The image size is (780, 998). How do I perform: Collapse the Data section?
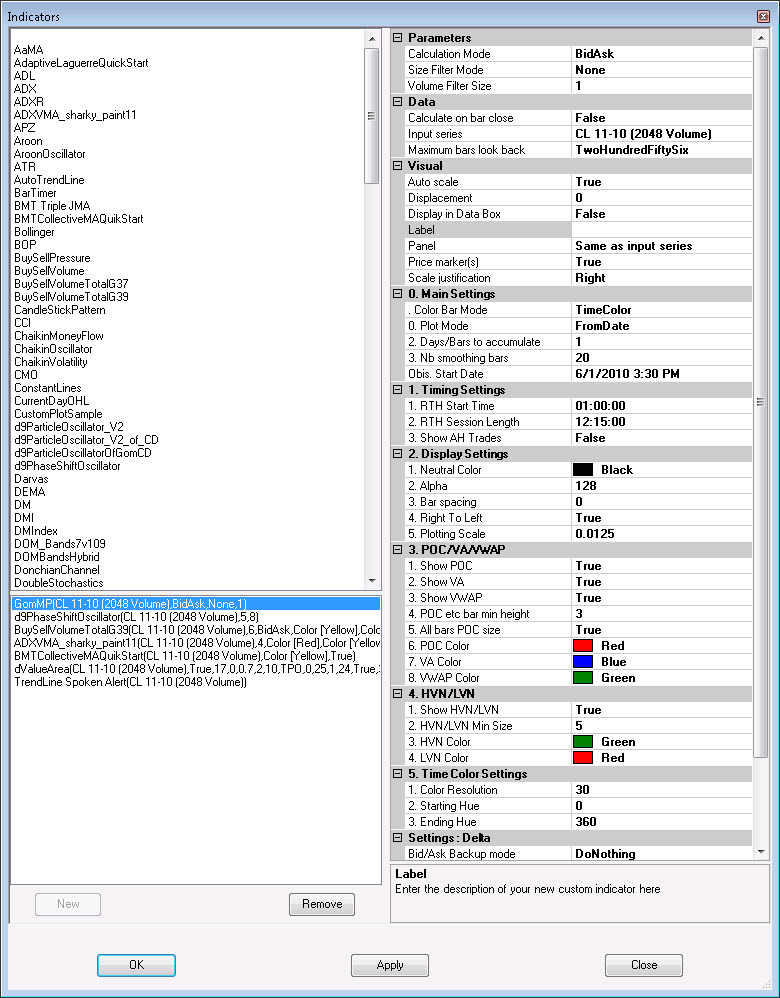tap(397, 102)
